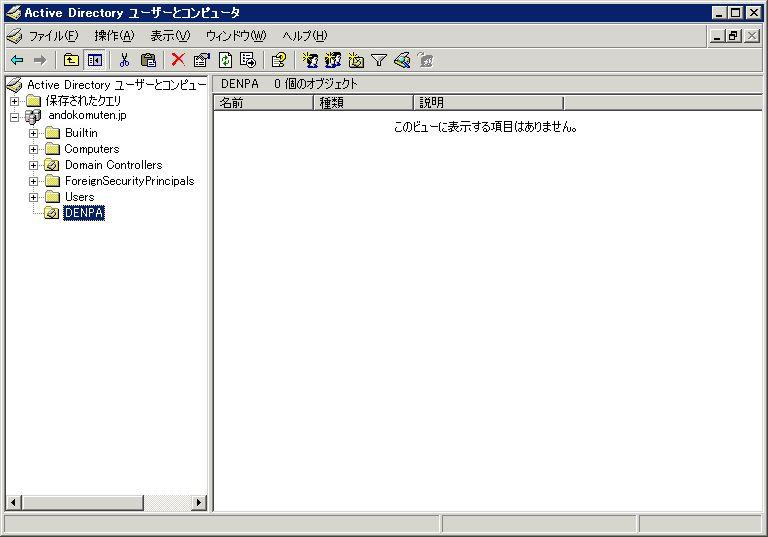Click the Cut scissors icon
This screenshot has width=768, height=537.
coord(124,60)
